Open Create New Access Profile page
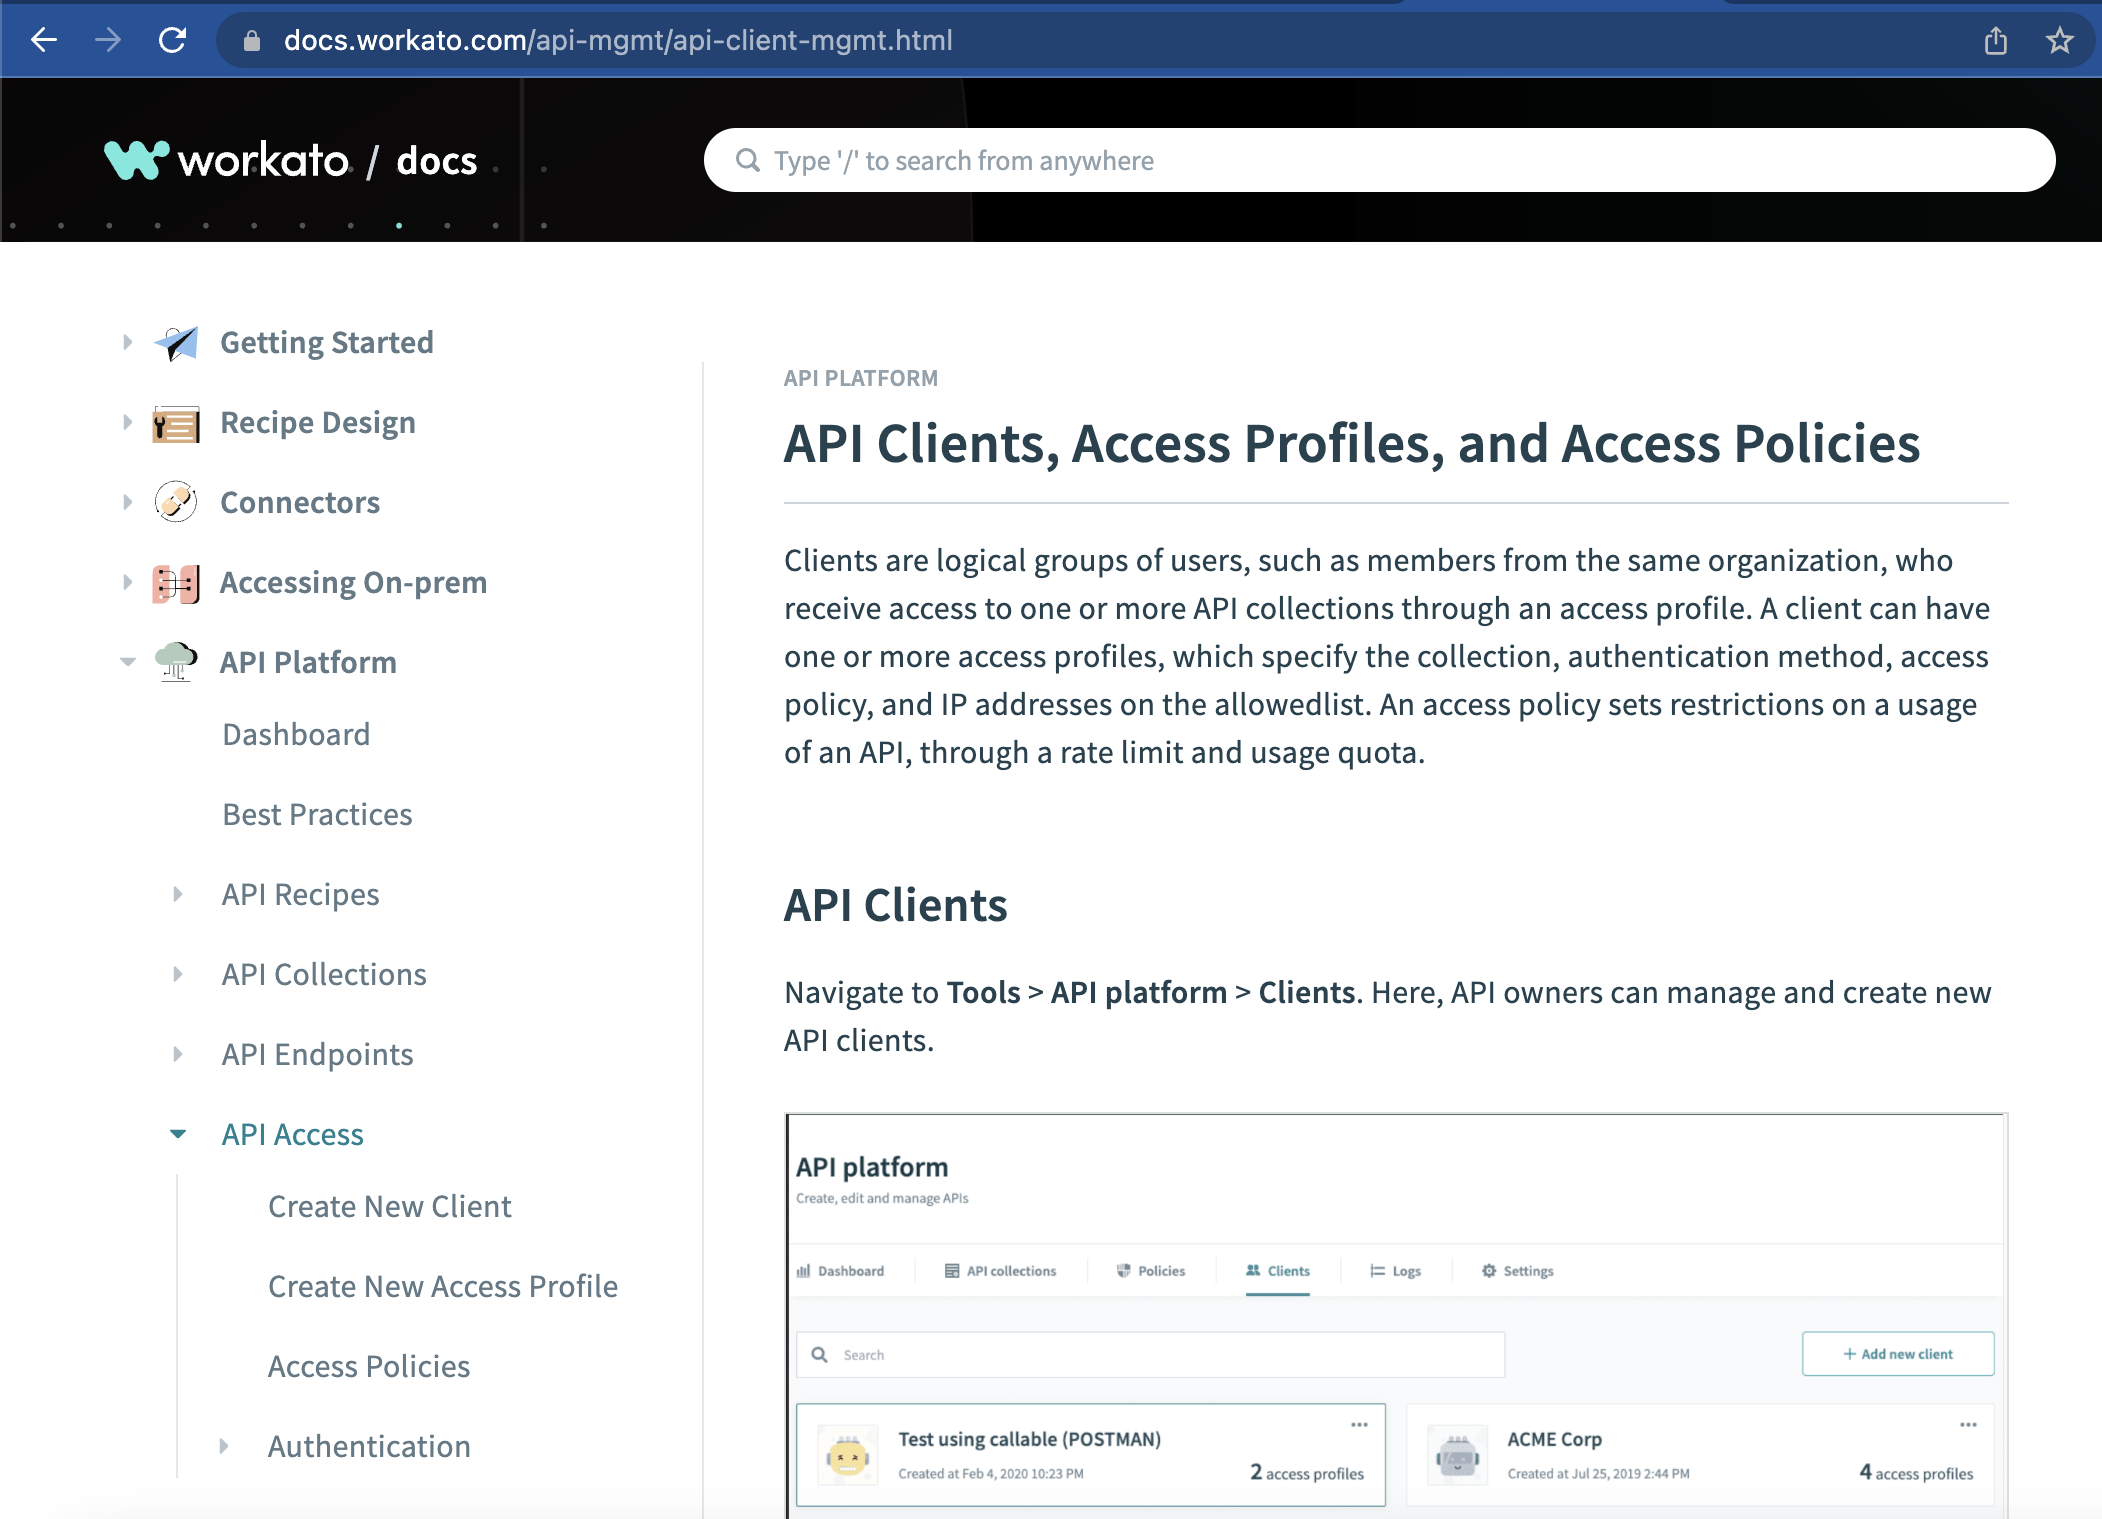This screenshot has width=2102, height=1519. click(x=442, y=1286)
